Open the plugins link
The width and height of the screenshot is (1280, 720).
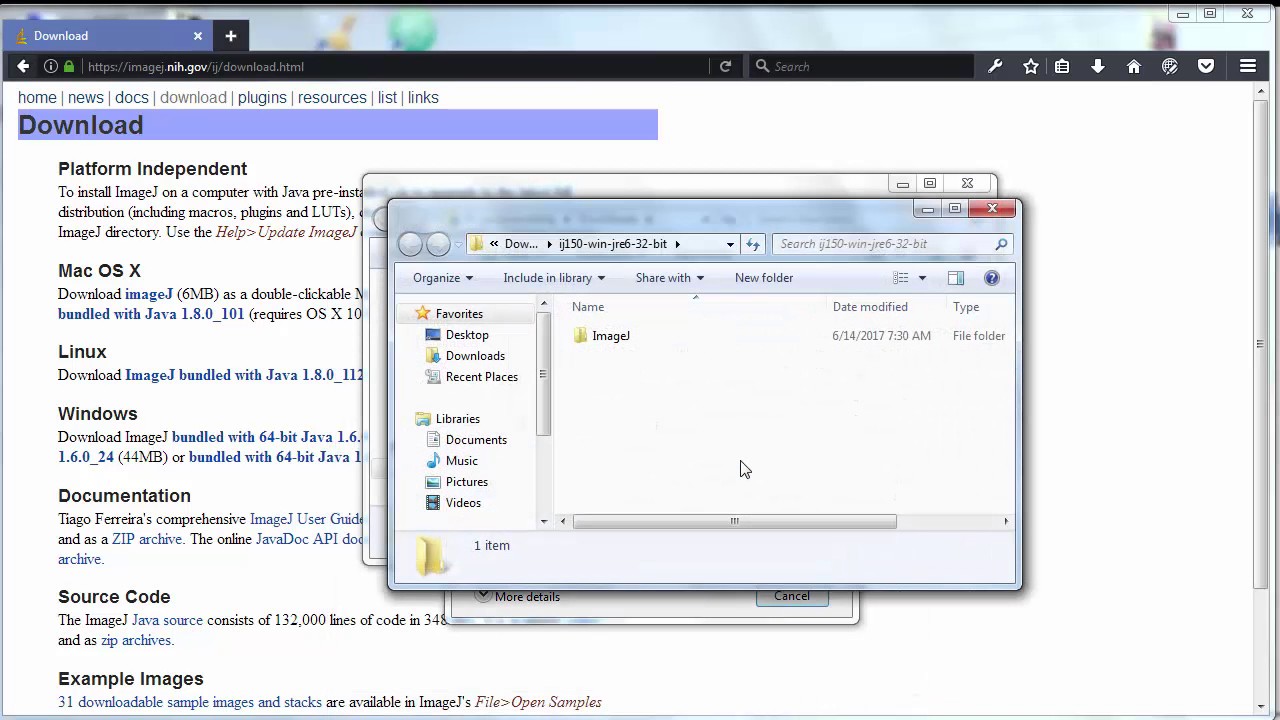tap(262, 98)
